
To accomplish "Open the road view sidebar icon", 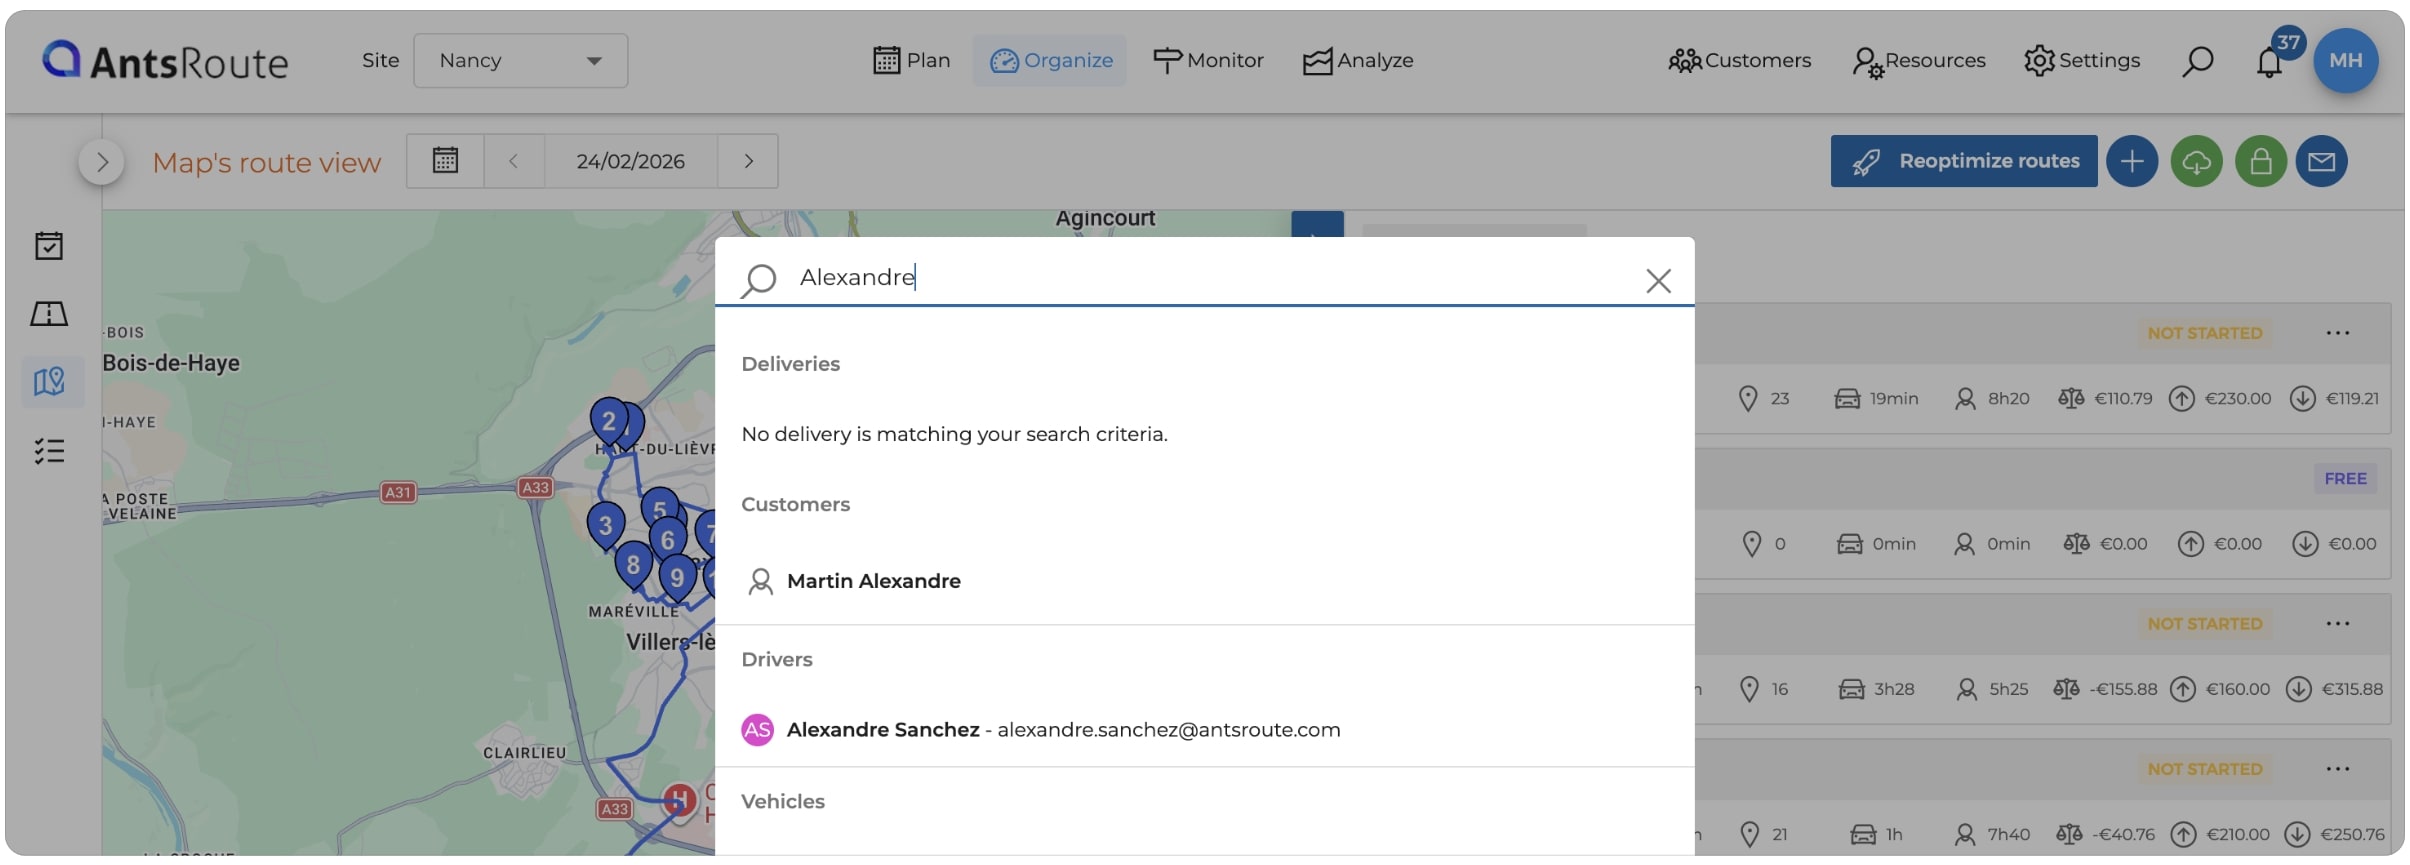I will [x=49, y=314].
